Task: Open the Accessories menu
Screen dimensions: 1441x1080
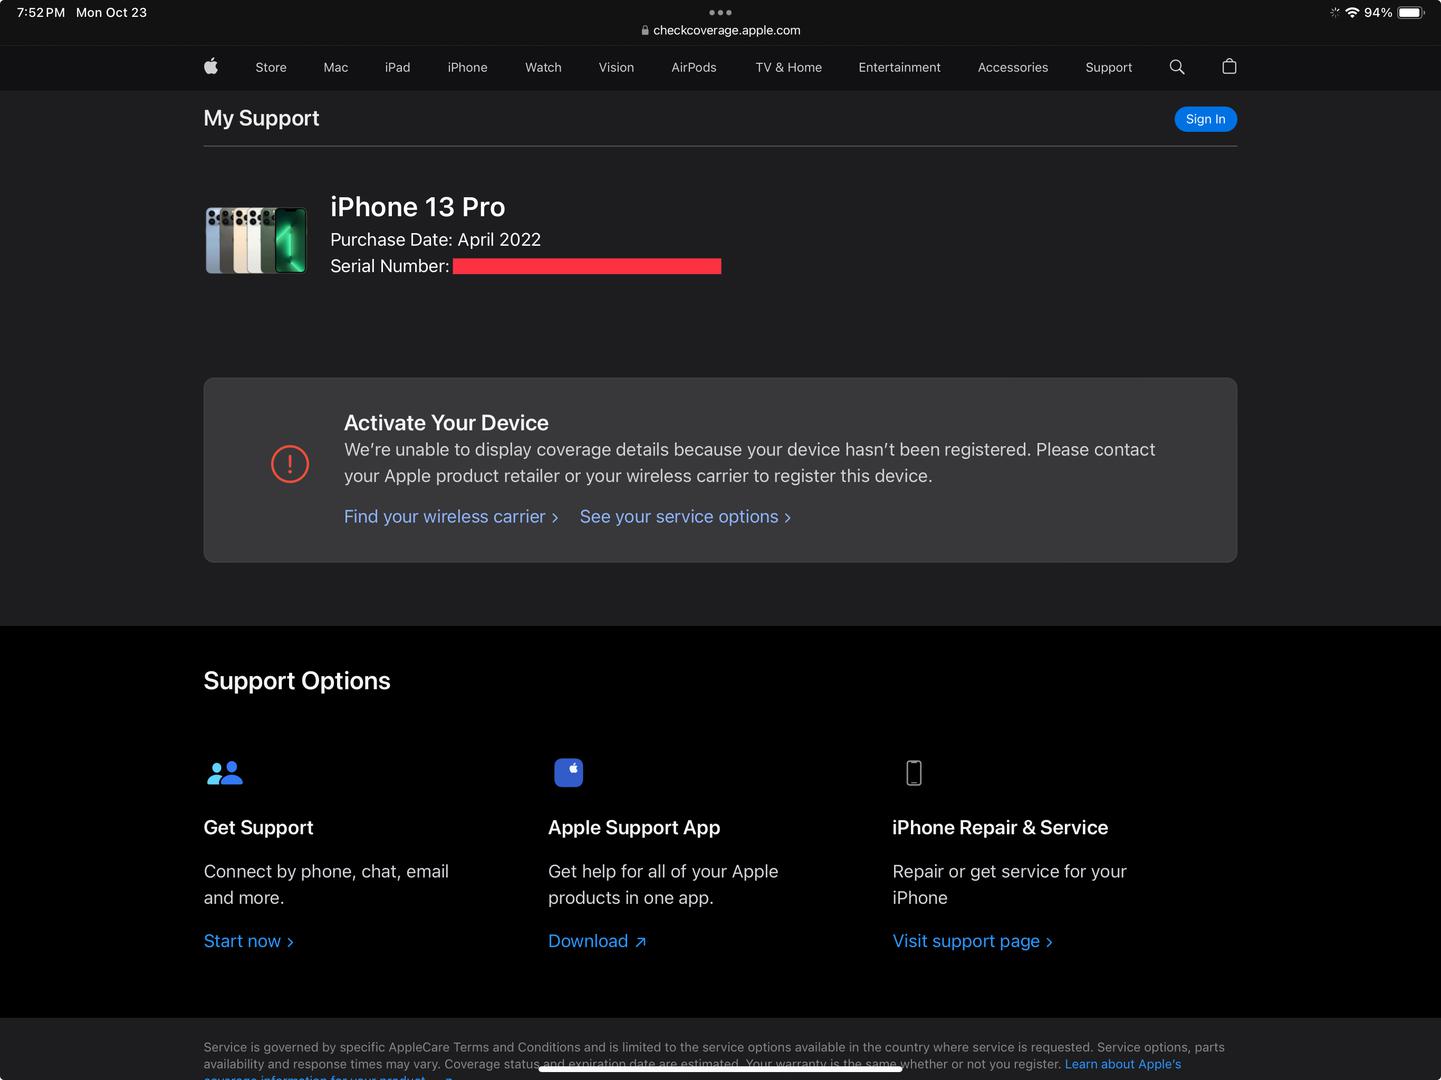Action: click(1013, 67)
